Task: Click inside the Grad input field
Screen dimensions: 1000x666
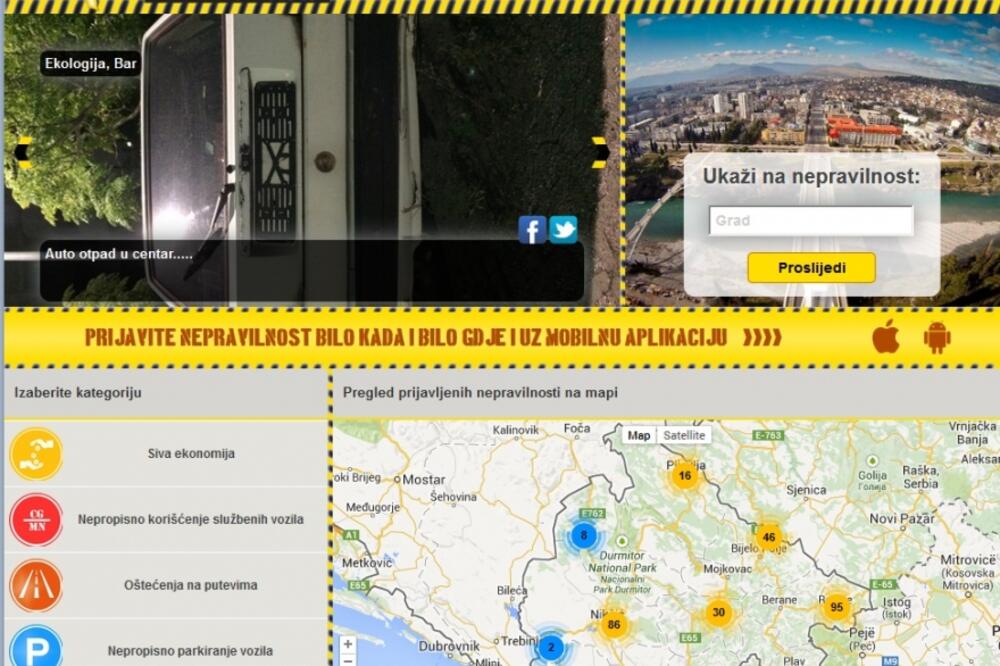Action: [811, 220]
